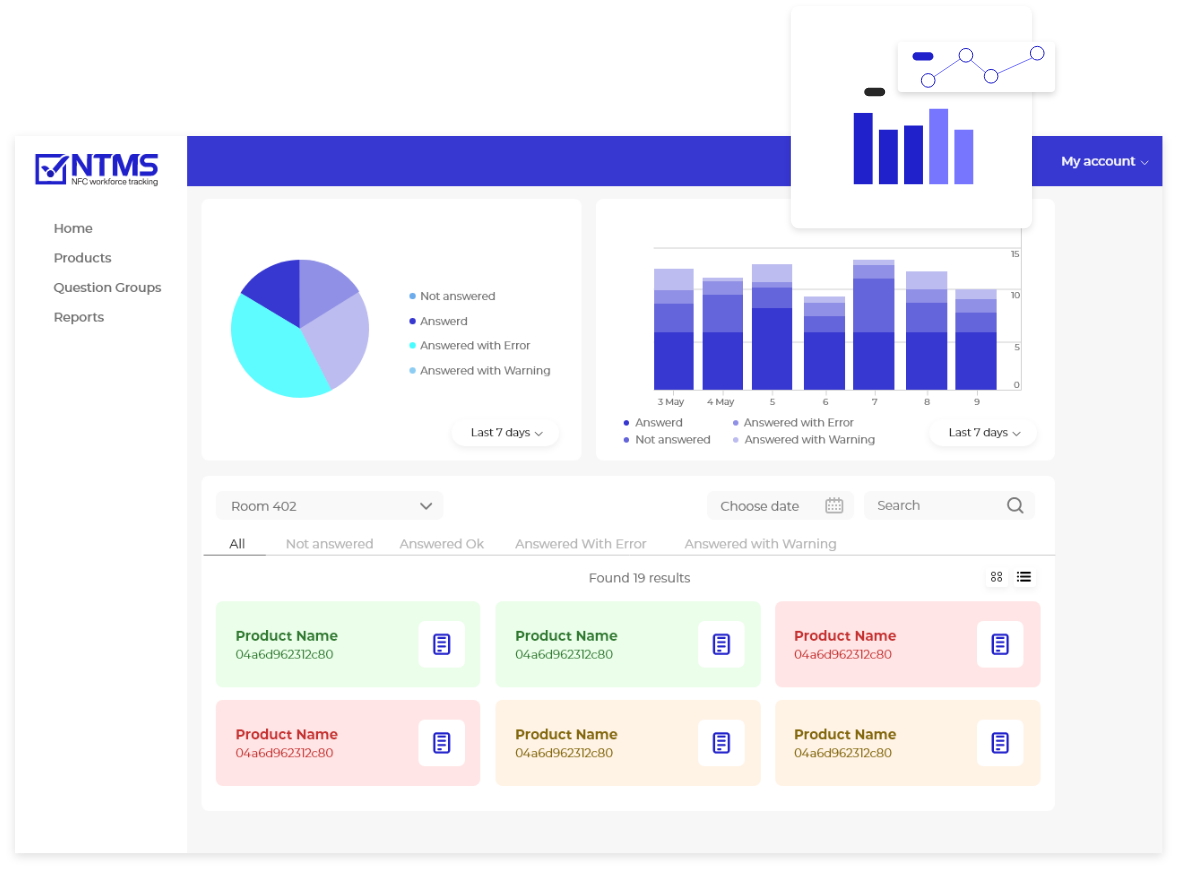Click Answered with Error bar chart legend

point(793,423)
